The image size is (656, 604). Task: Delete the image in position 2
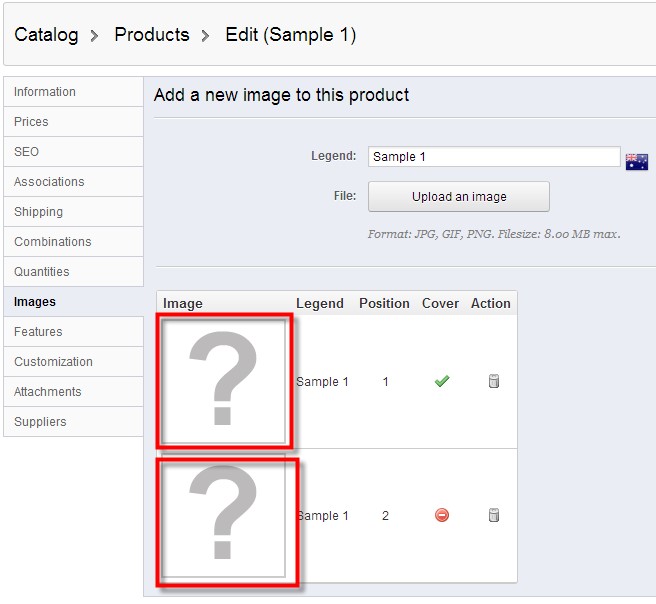[x=493, y=515]
